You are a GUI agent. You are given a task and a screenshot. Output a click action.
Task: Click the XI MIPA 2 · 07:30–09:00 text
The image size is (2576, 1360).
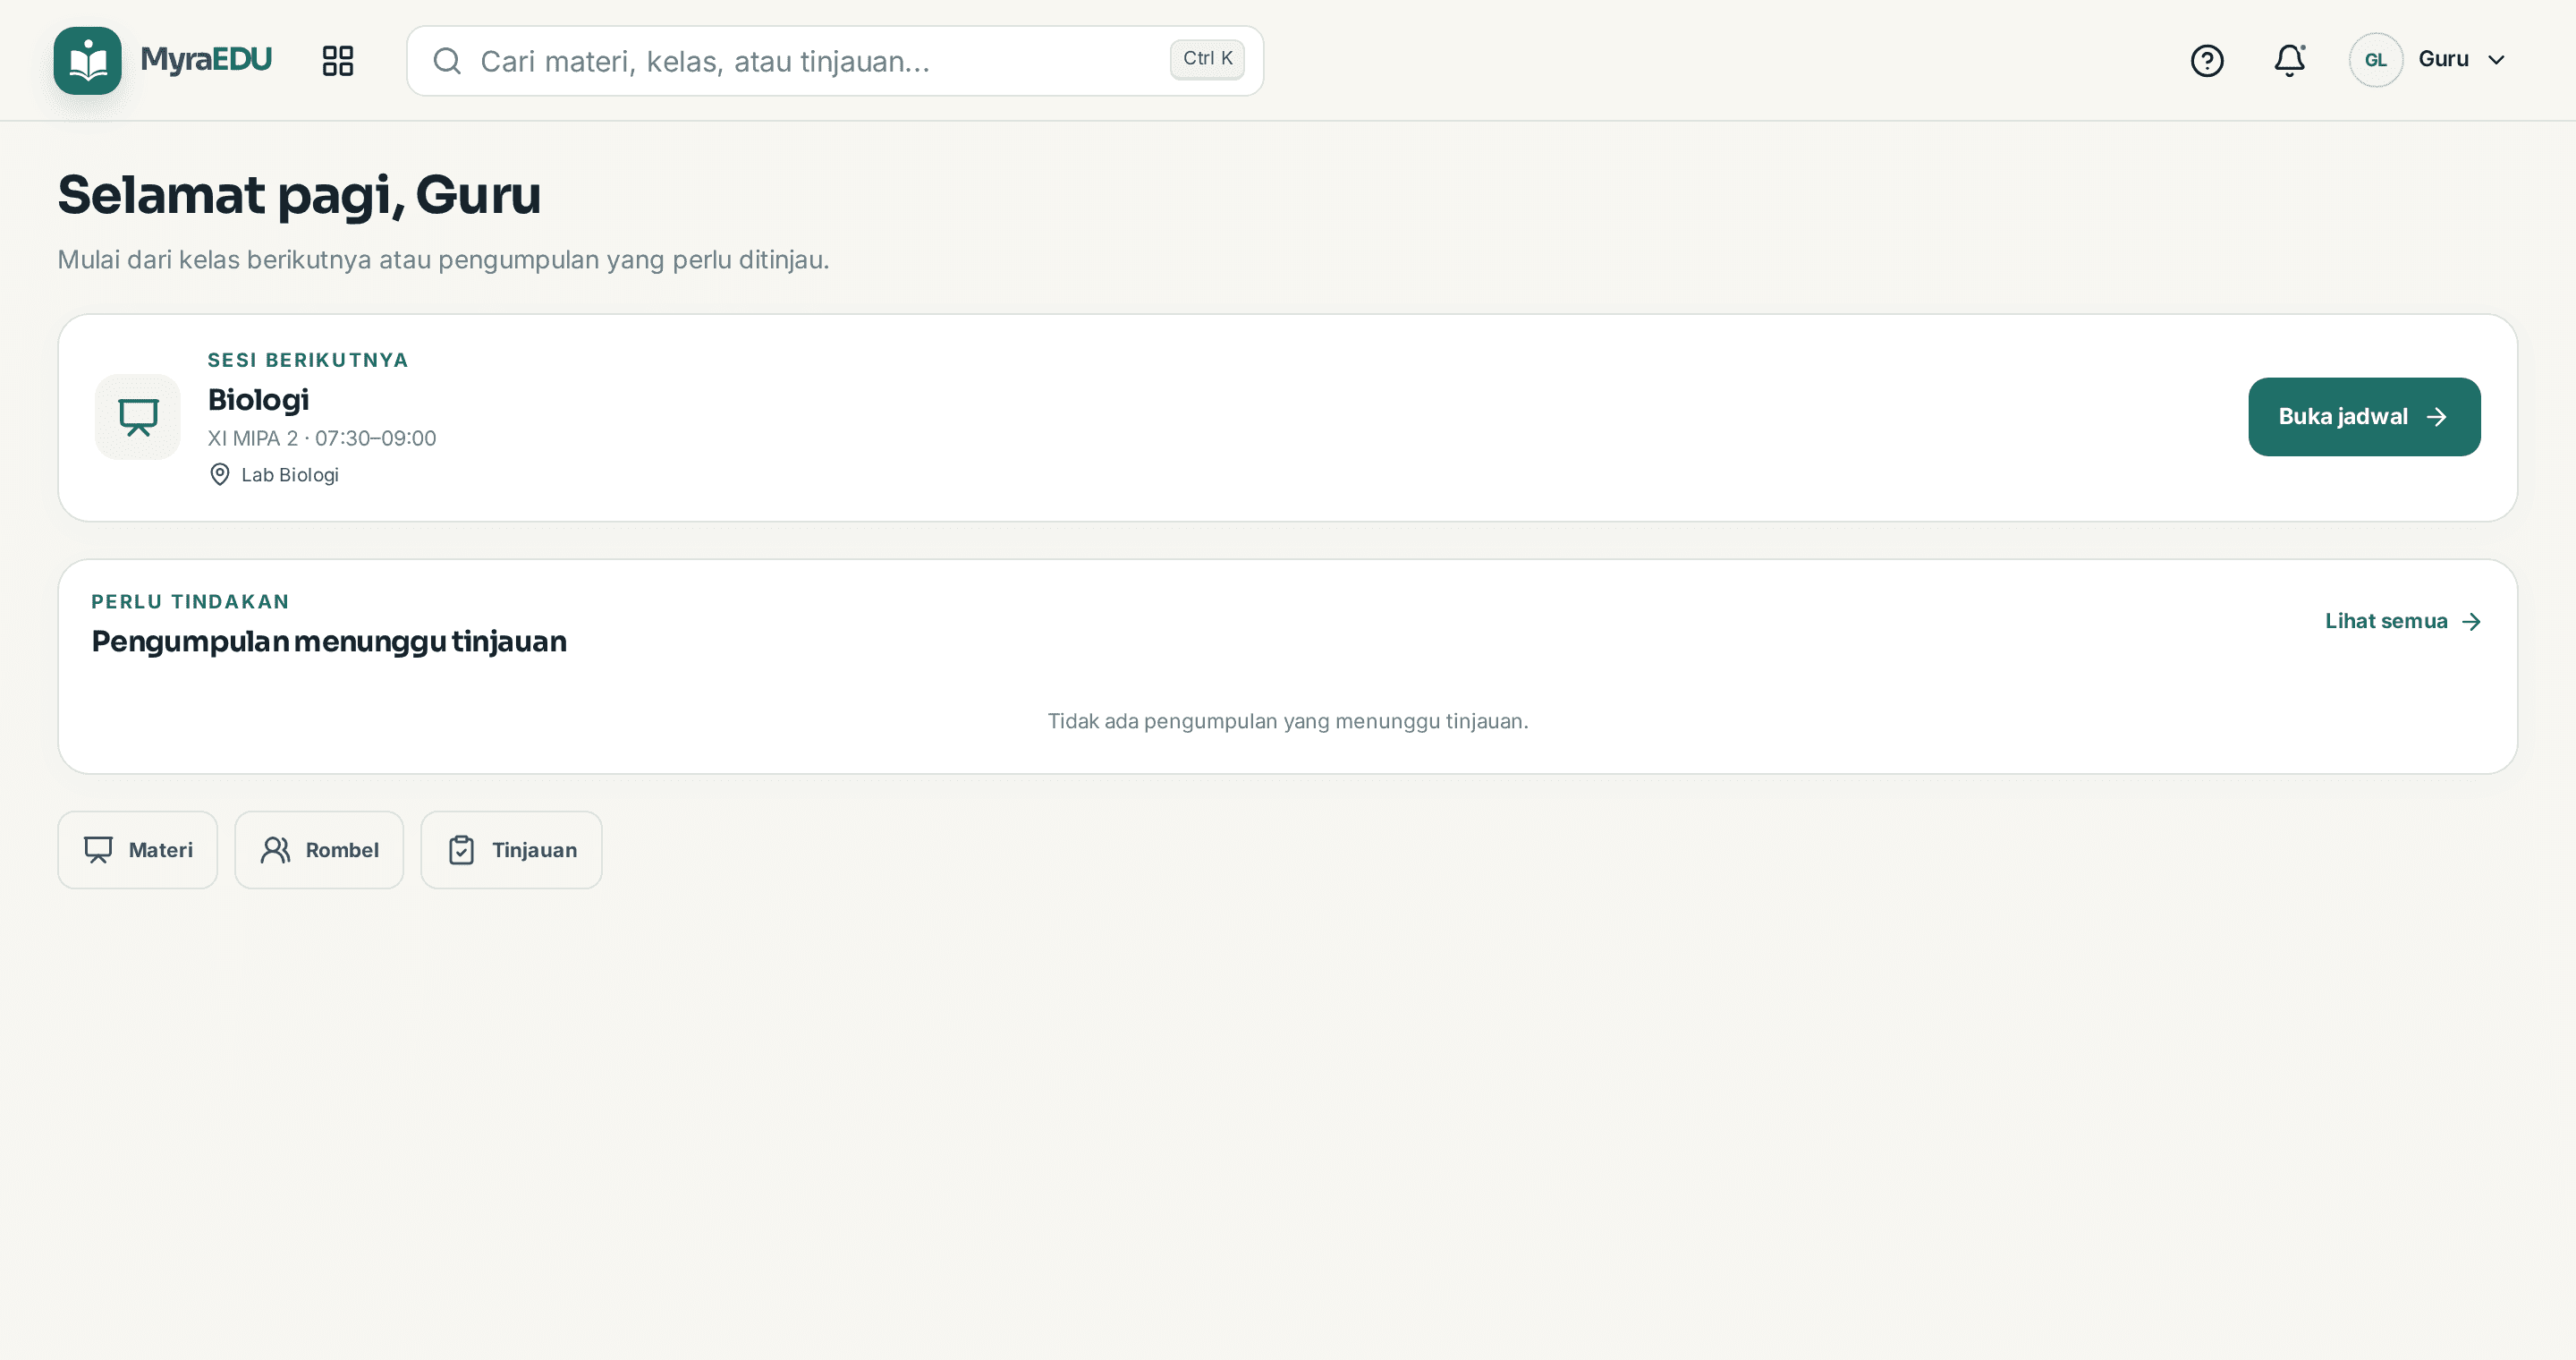(x=322, y=438)
